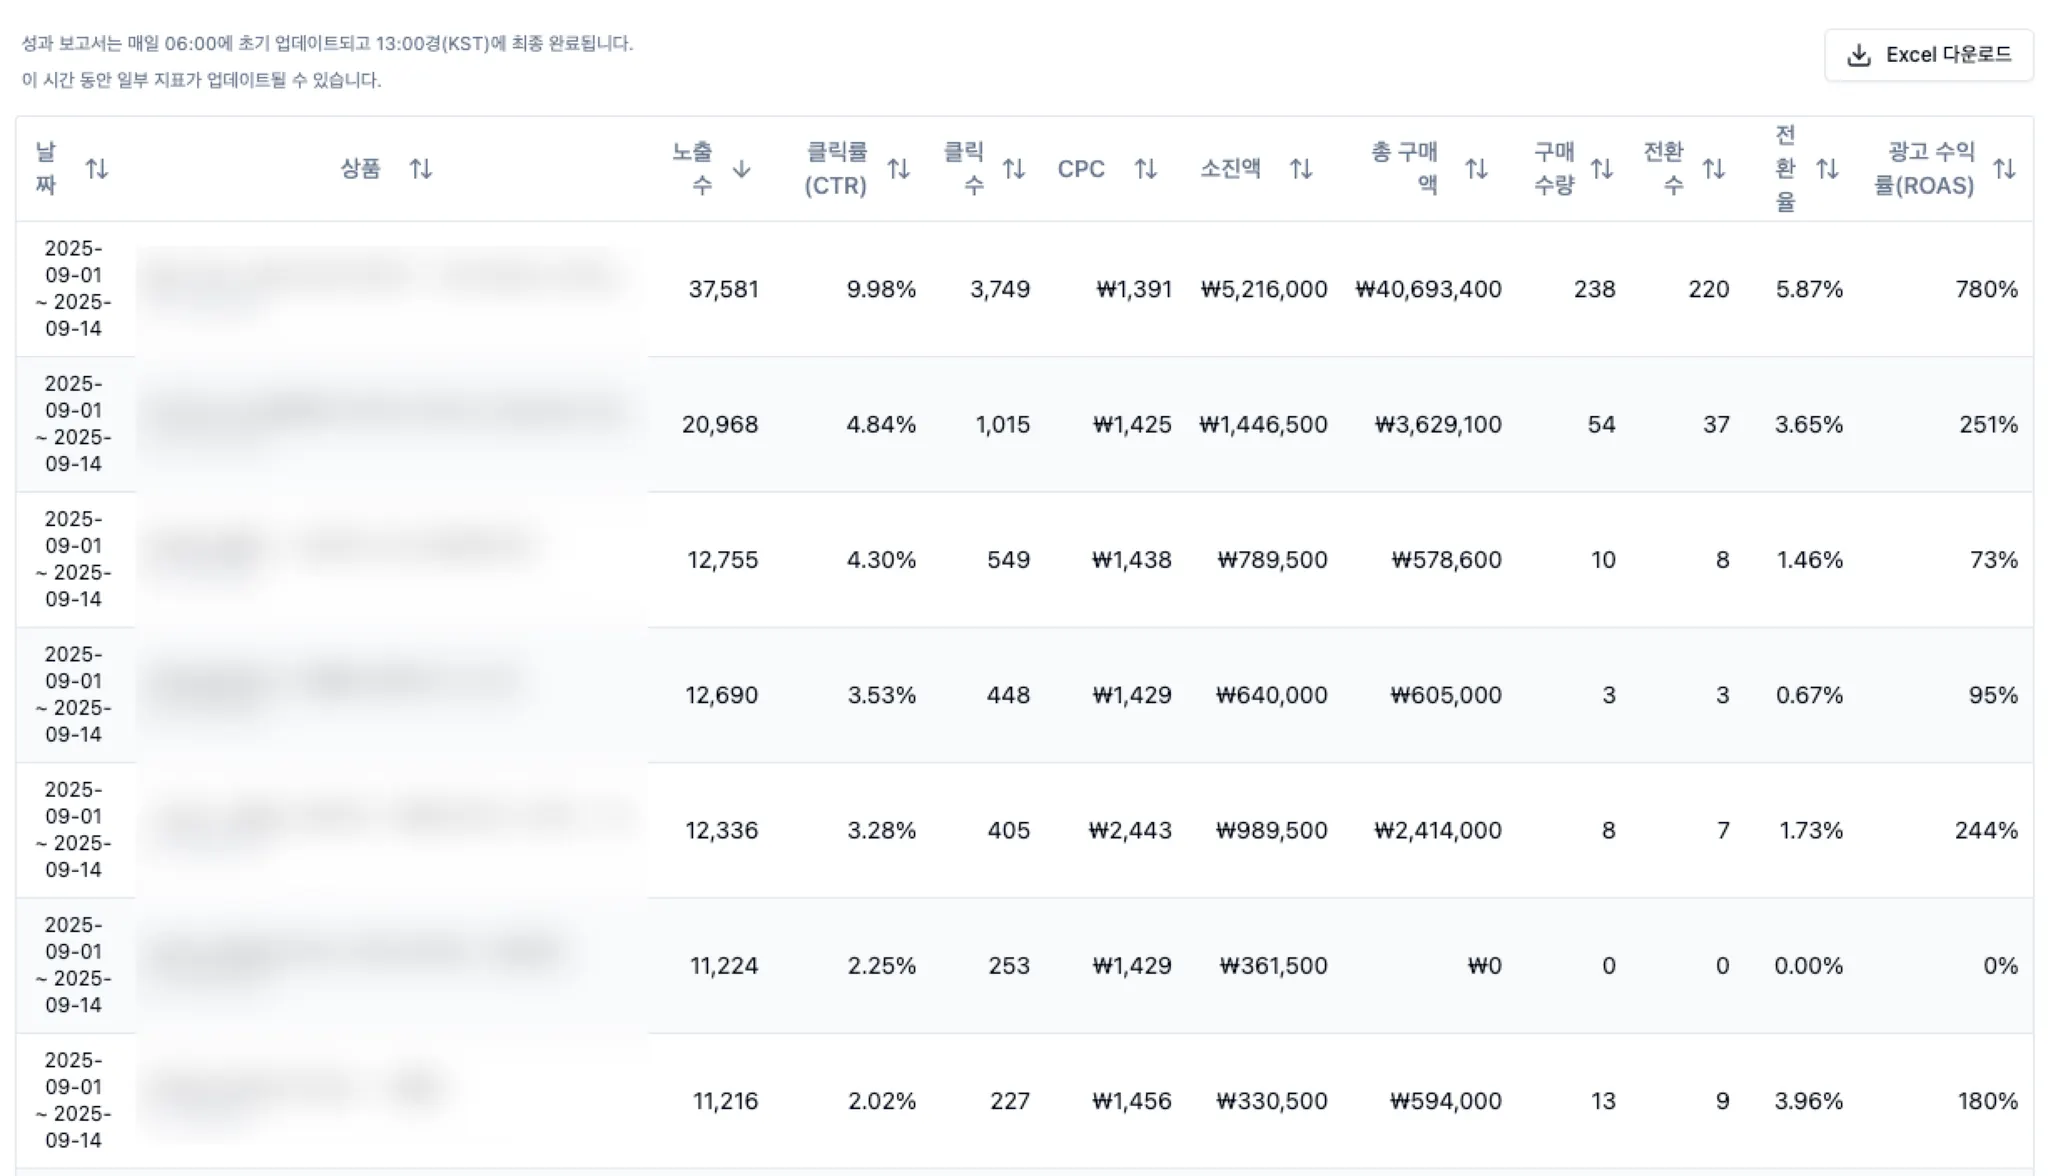The width and height of the screenshot is (2048, 1176).
Task: Click the ₩40,693,400 total purchase cell
Action: click(x=1428, y=290)
